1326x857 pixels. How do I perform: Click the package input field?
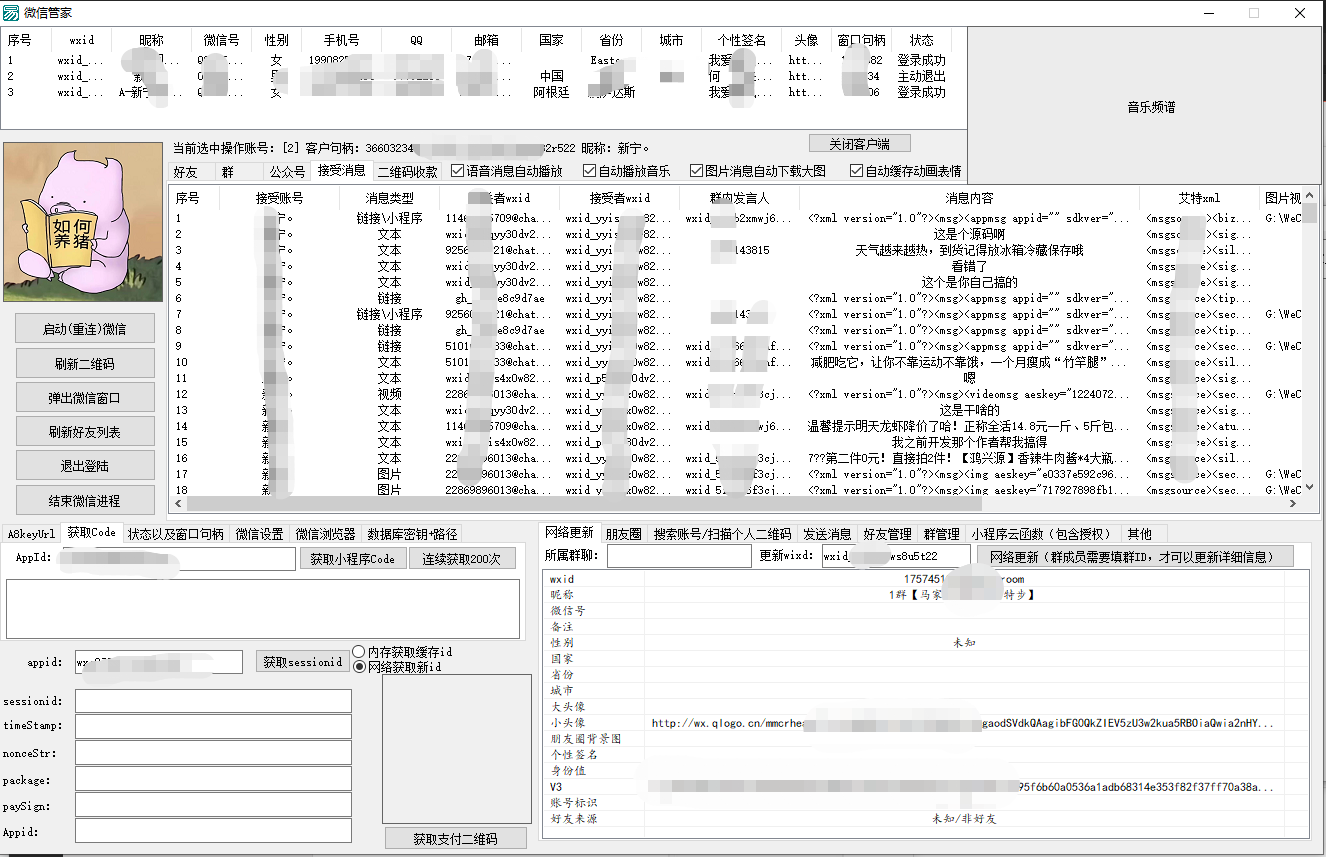(213, 779)
